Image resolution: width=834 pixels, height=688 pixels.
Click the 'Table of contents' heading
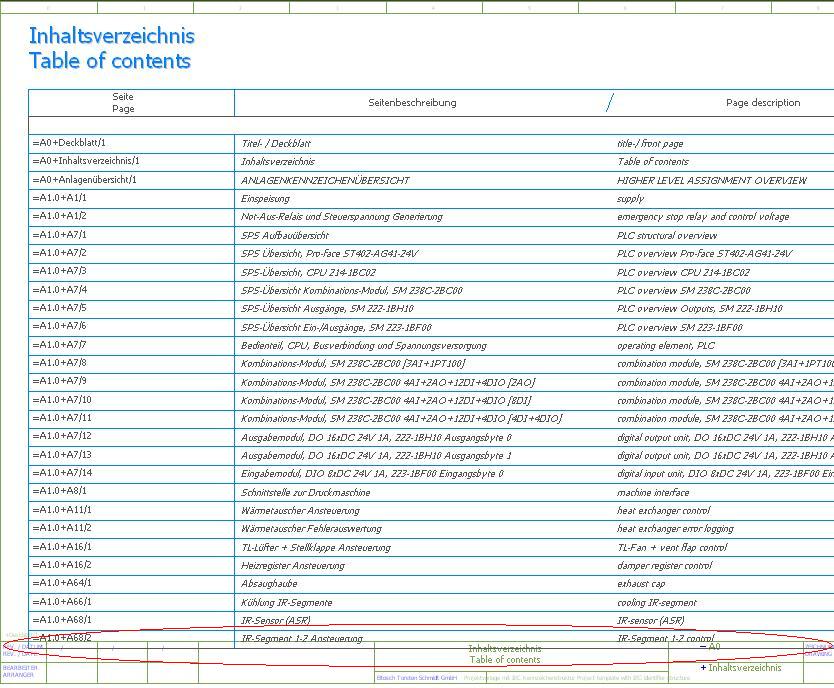(110, 61)
